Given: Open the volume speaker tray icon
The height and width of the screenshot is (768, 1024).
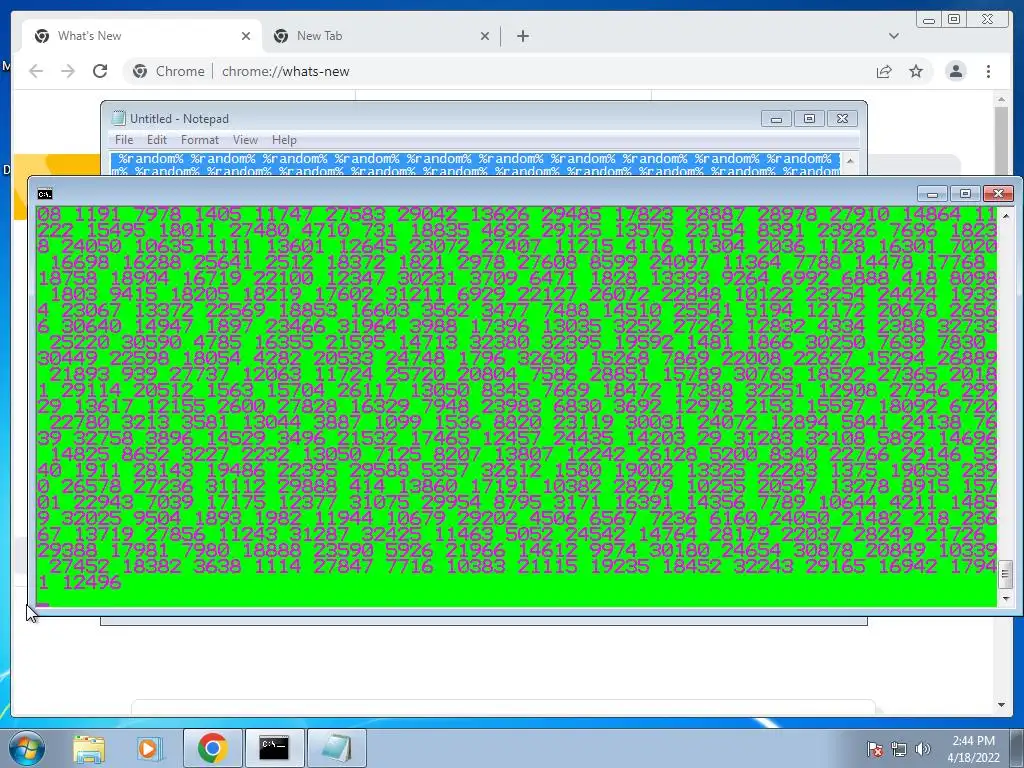Looking at the screenshot, I should pyautogui.click(x=923, y=749).
